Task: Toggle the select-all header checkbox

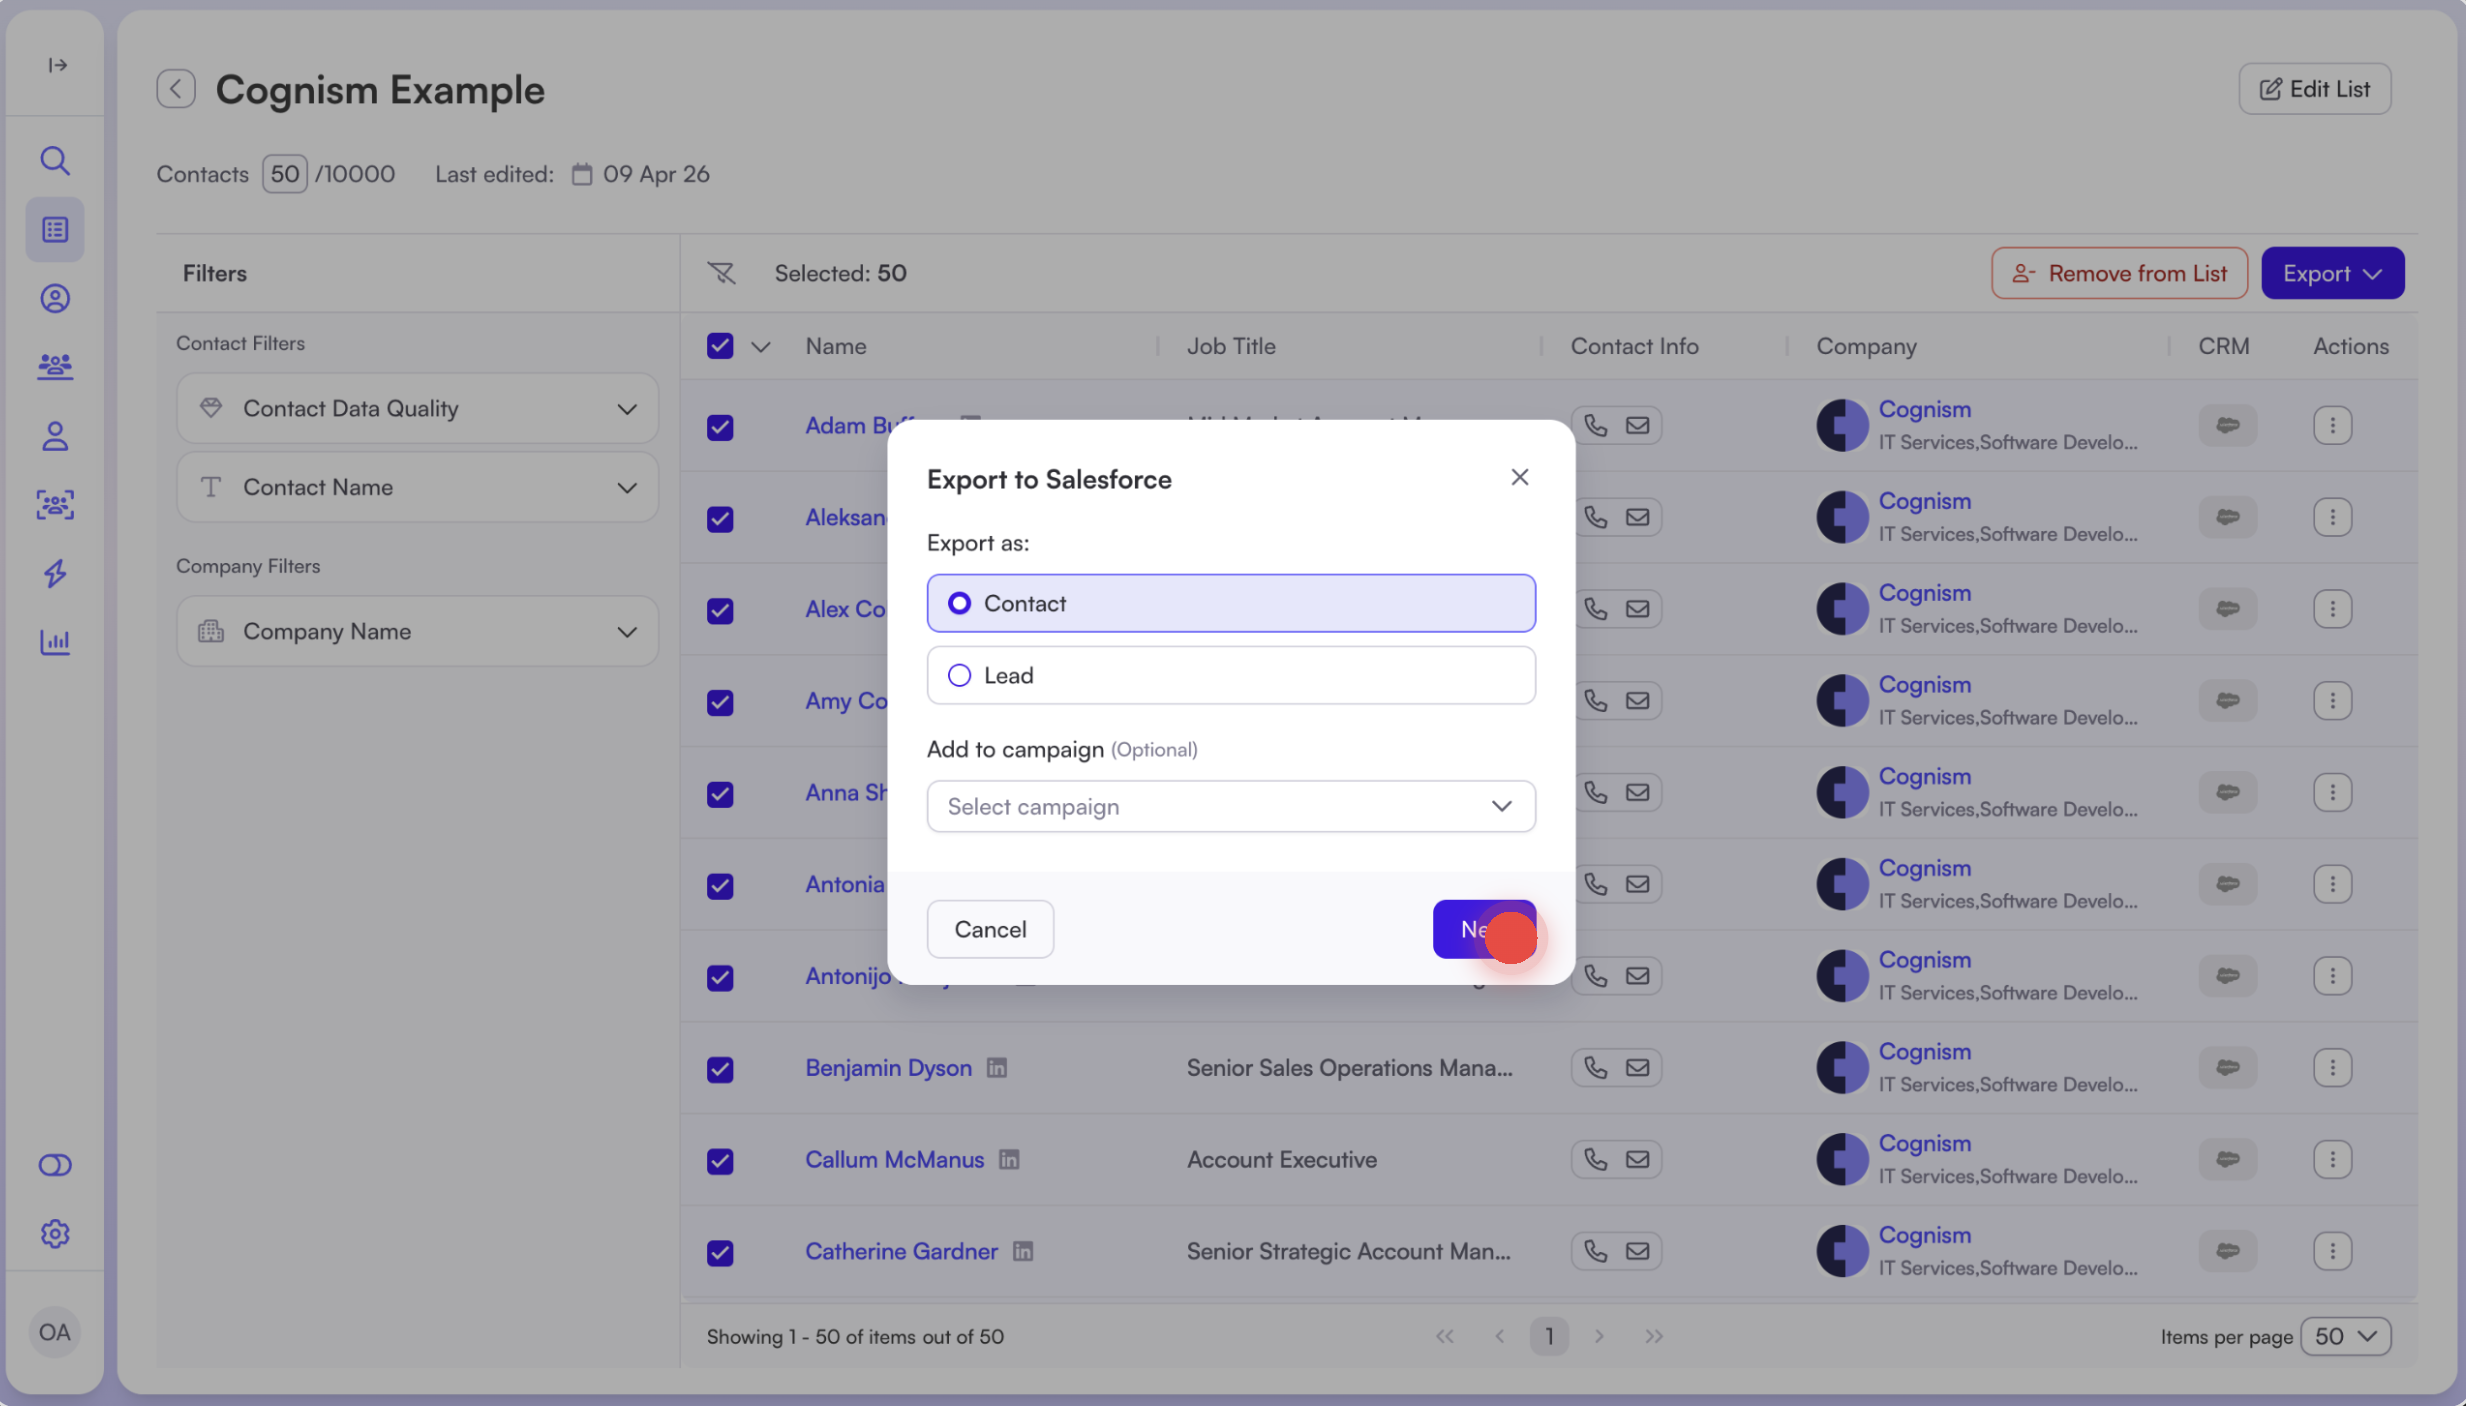Action: [x=720, y=346]
